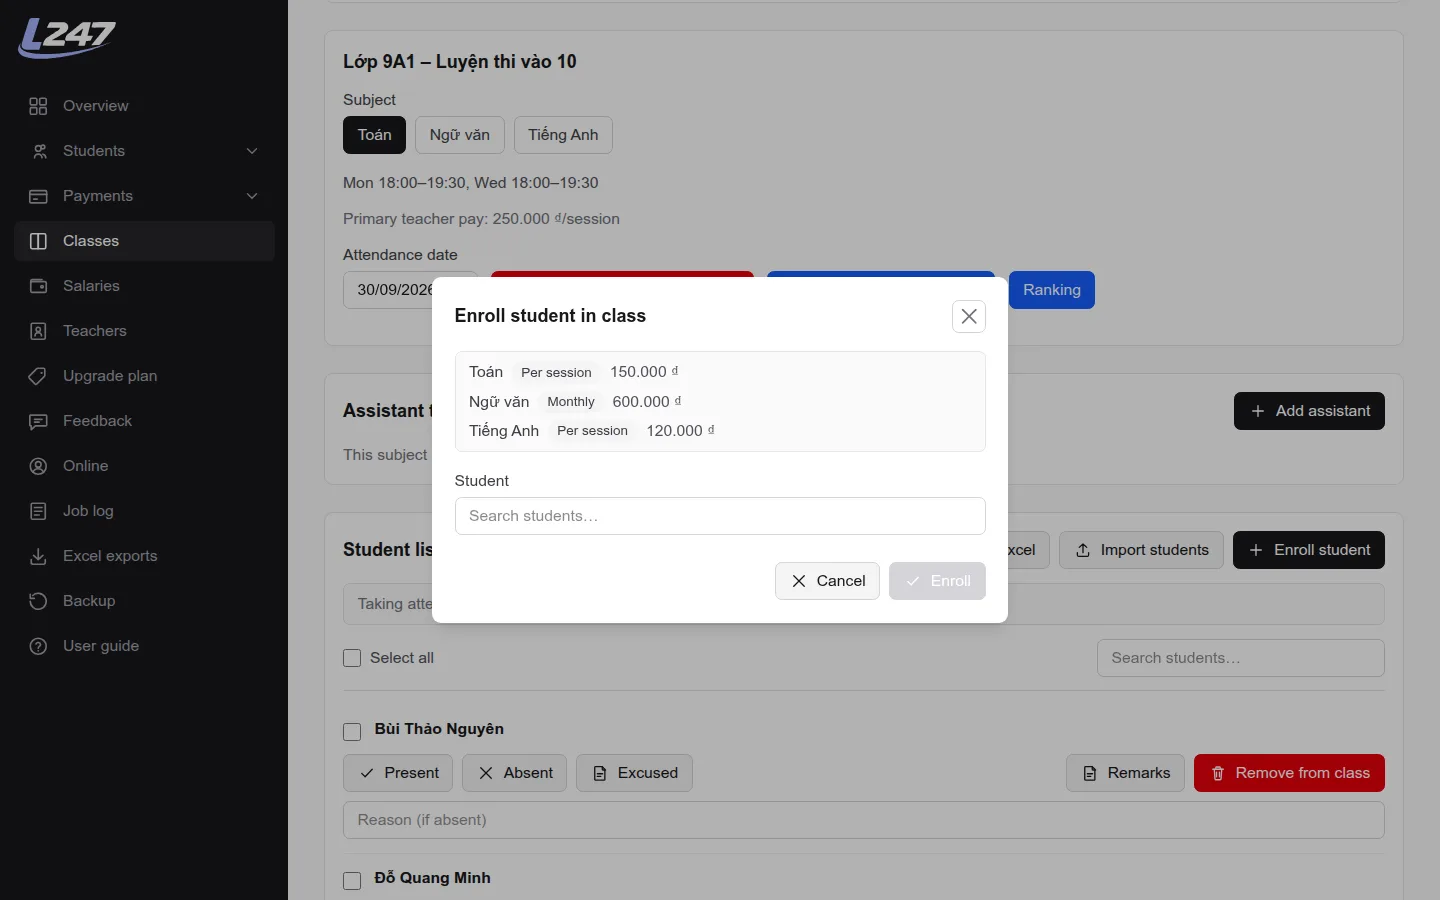
Task: Mark Bùi Thảo Nguyên as Excused
Action: (634, 773)
